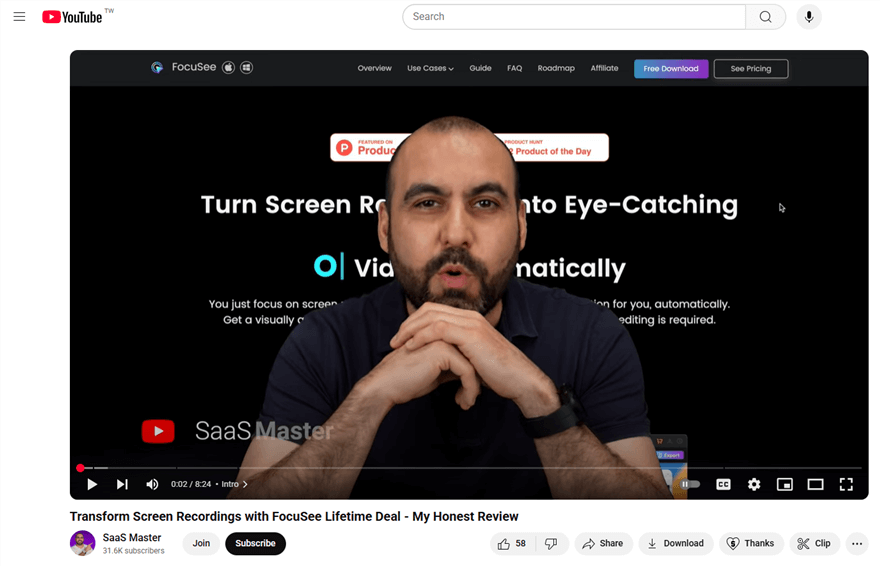Screen dimensions: 880x566
Task: Switch to theater mode
Action: click(x=815, y=484)
